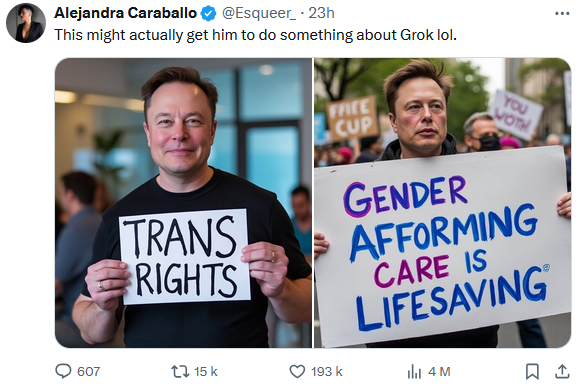Open view analytics bar chart icon
The height and width of the screenshot is (386, 583).
pyautogui.click(x=414, y=371)
